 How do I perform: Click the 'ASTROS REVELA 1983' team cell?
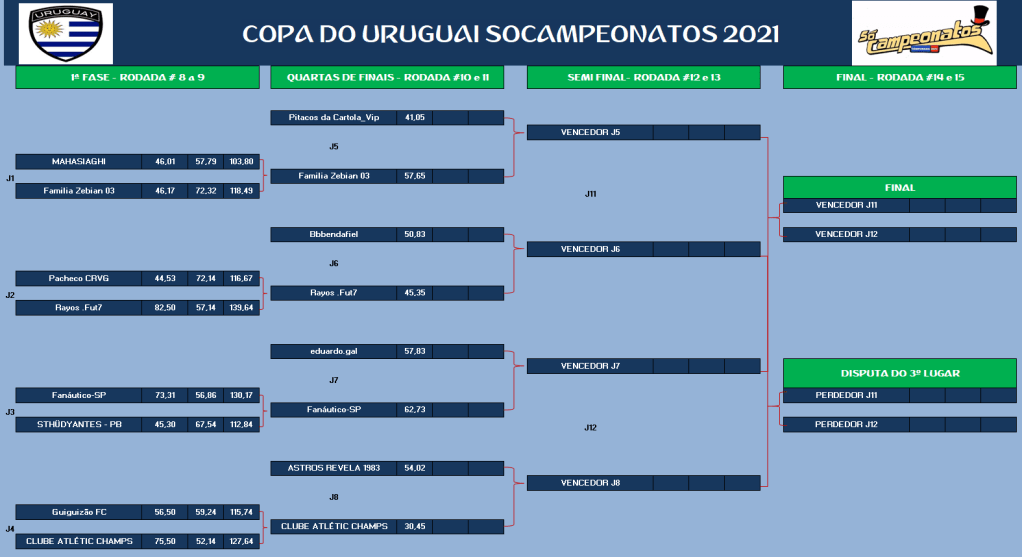point(333,468)
